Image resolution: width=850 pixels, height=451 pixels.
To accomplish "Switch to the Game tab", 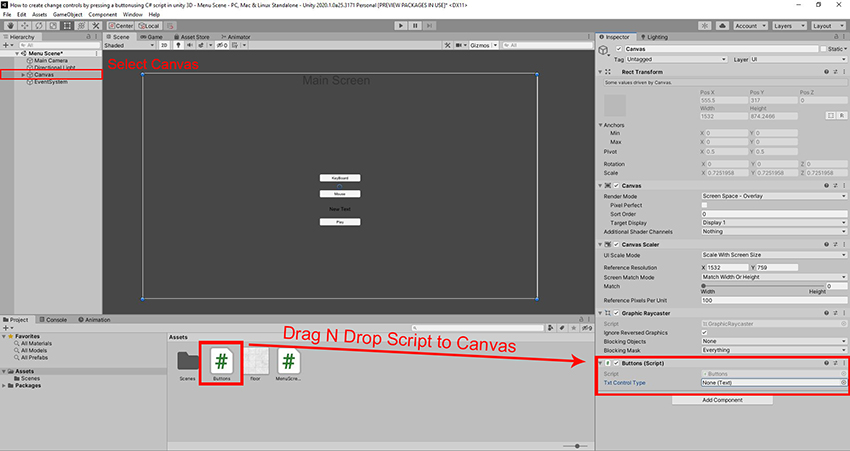I will (151, 37).
